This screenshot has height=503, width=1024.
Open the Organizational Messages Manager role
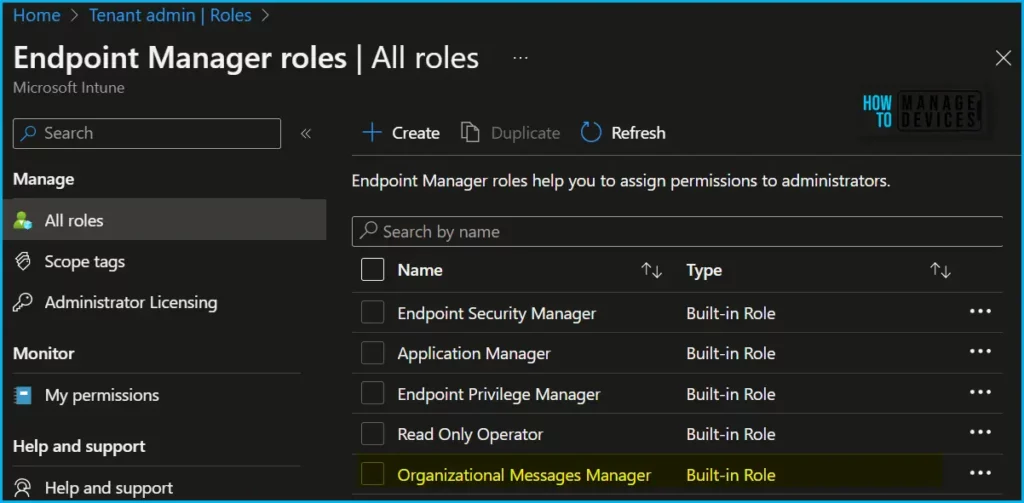[524, 475]
